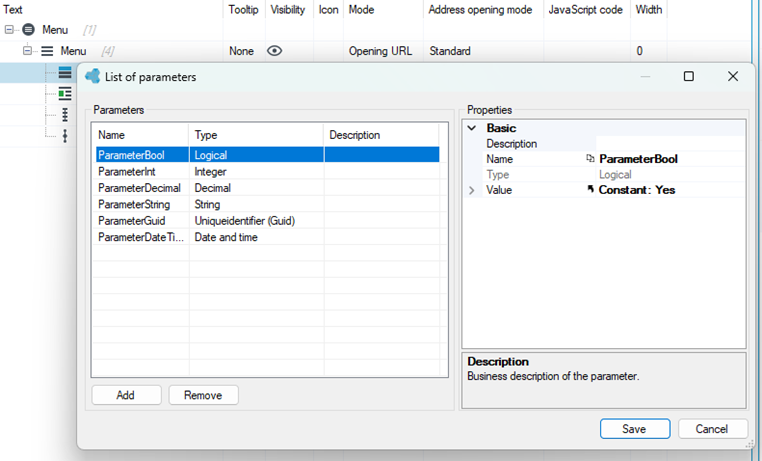Viewport: 762px width, 461px height.
Task: Collapse the Basic properties group
Action: (471, 128)
